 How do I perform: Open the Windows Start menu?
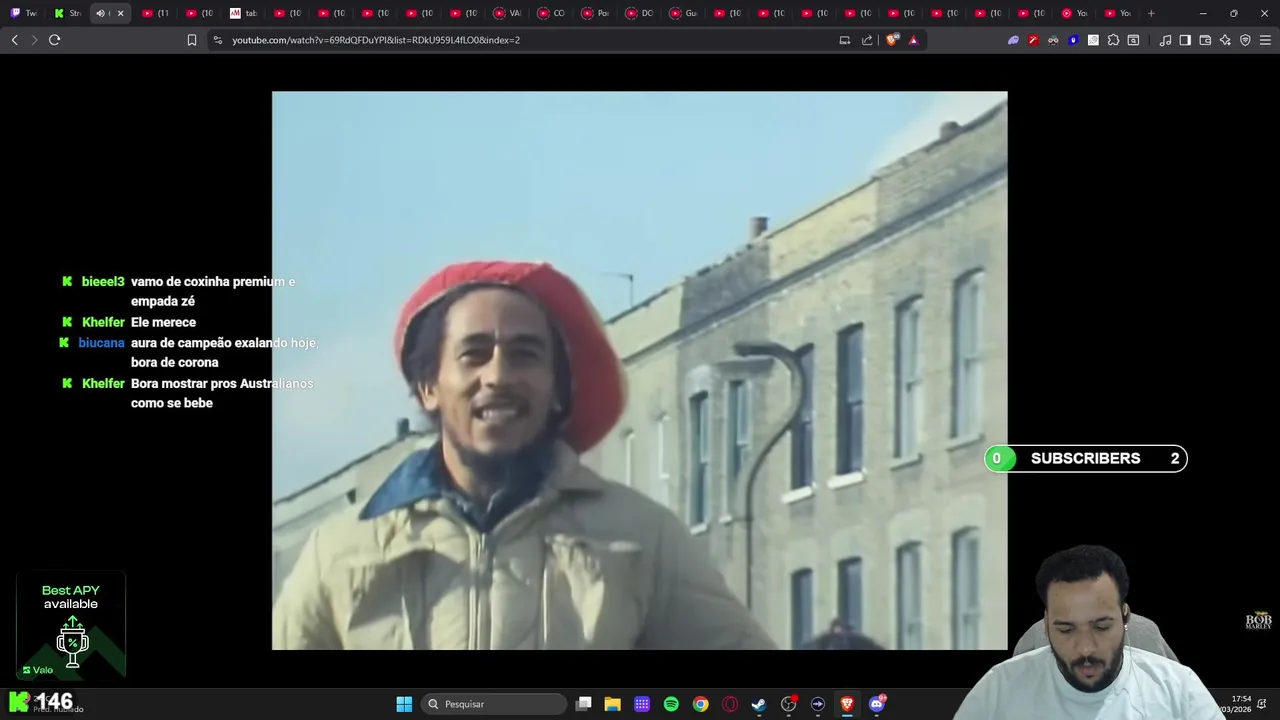(x=404, y=704)
